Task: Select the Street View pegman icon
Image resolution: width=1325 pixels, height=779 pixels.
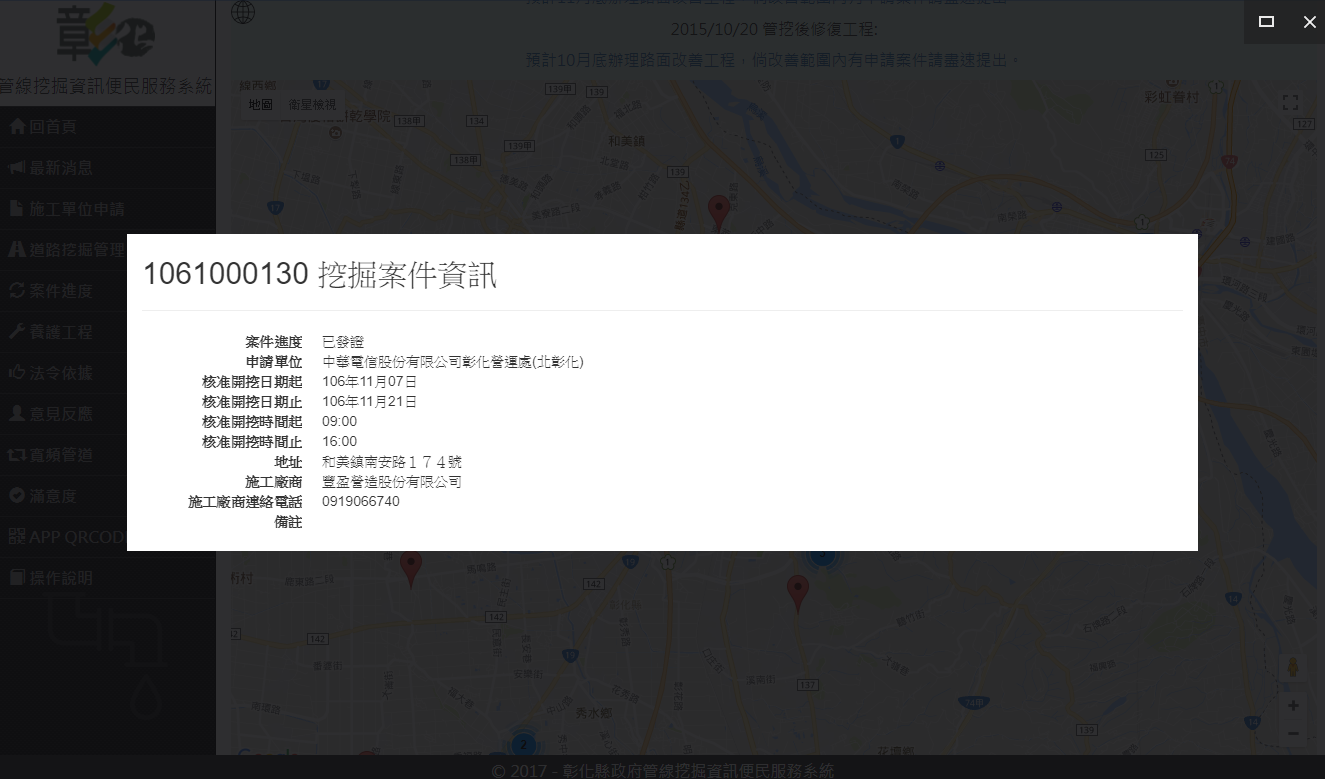Action: [x=1293, y=668]
